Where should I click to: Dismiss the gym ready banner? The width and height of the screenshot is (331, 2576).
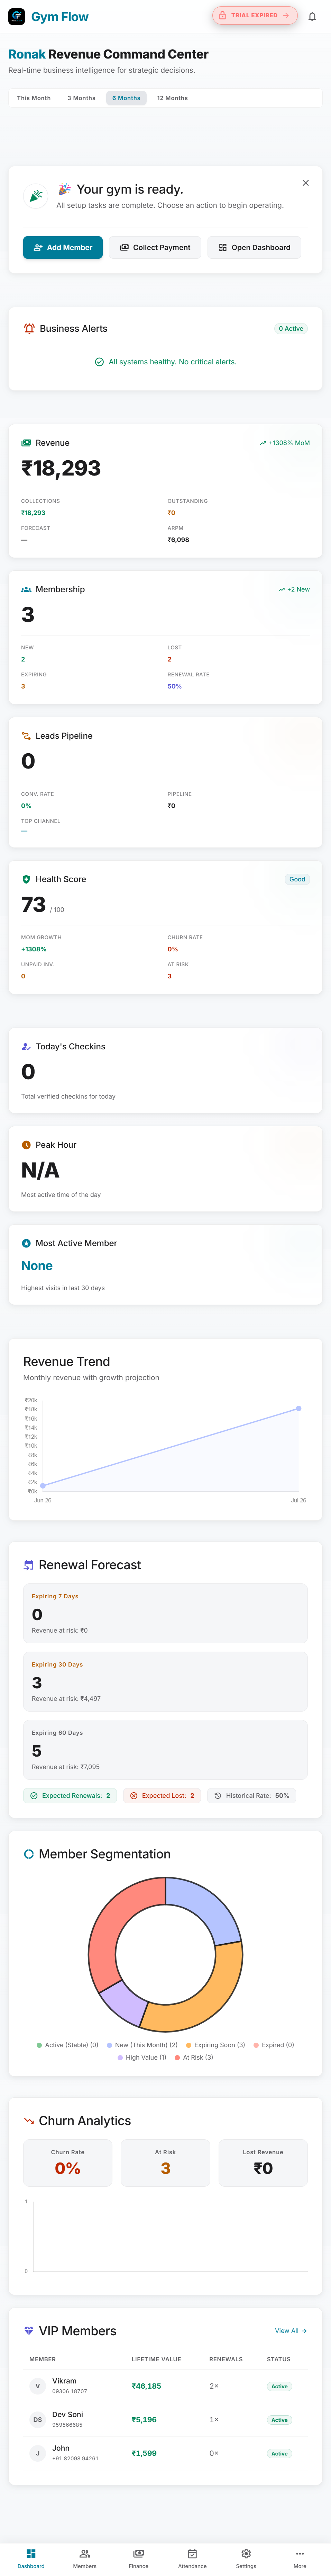306,183
